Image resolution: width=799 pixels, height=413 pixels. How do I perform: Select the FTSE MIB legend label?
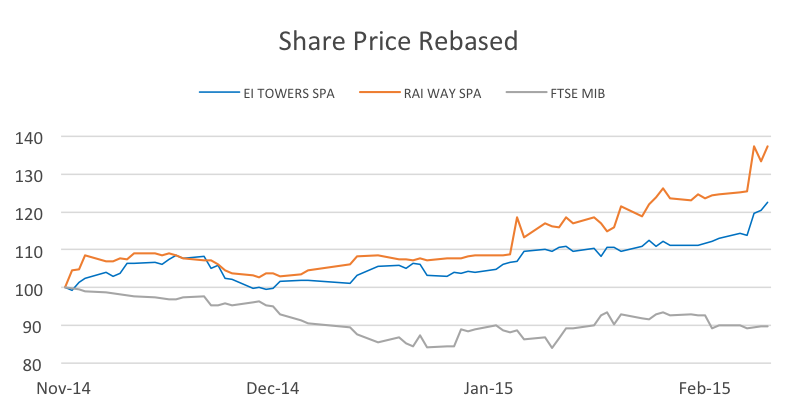point(577,94)
